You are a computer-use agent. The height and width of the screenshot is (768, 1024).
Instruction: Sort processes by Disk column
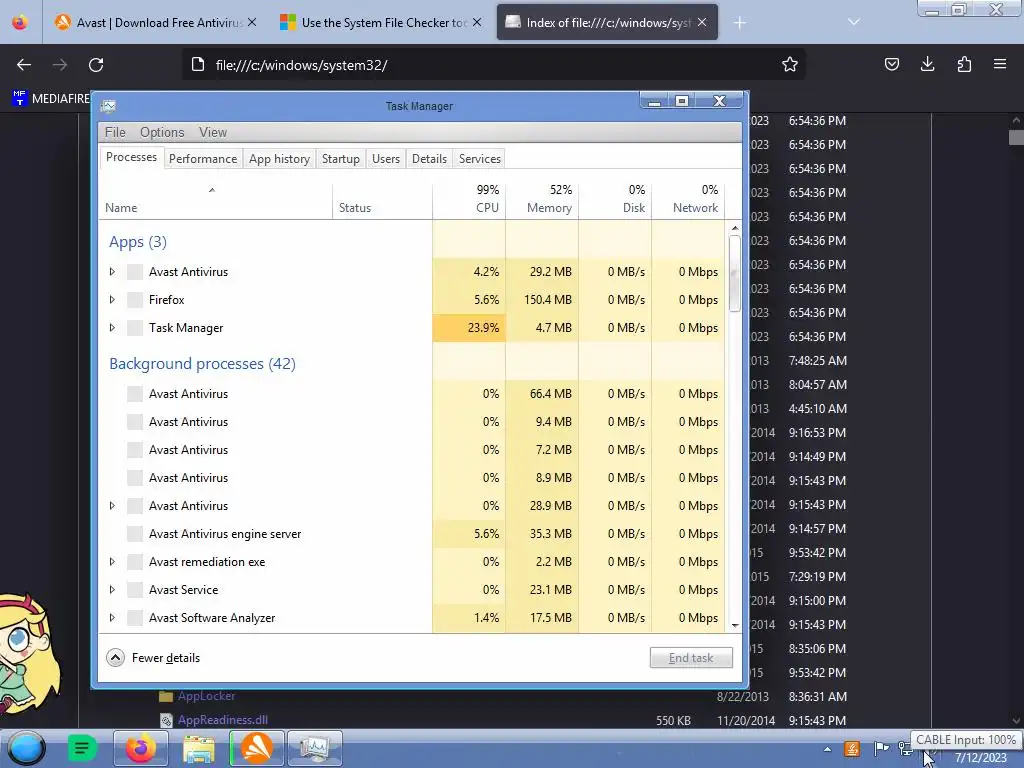point(615,201)
